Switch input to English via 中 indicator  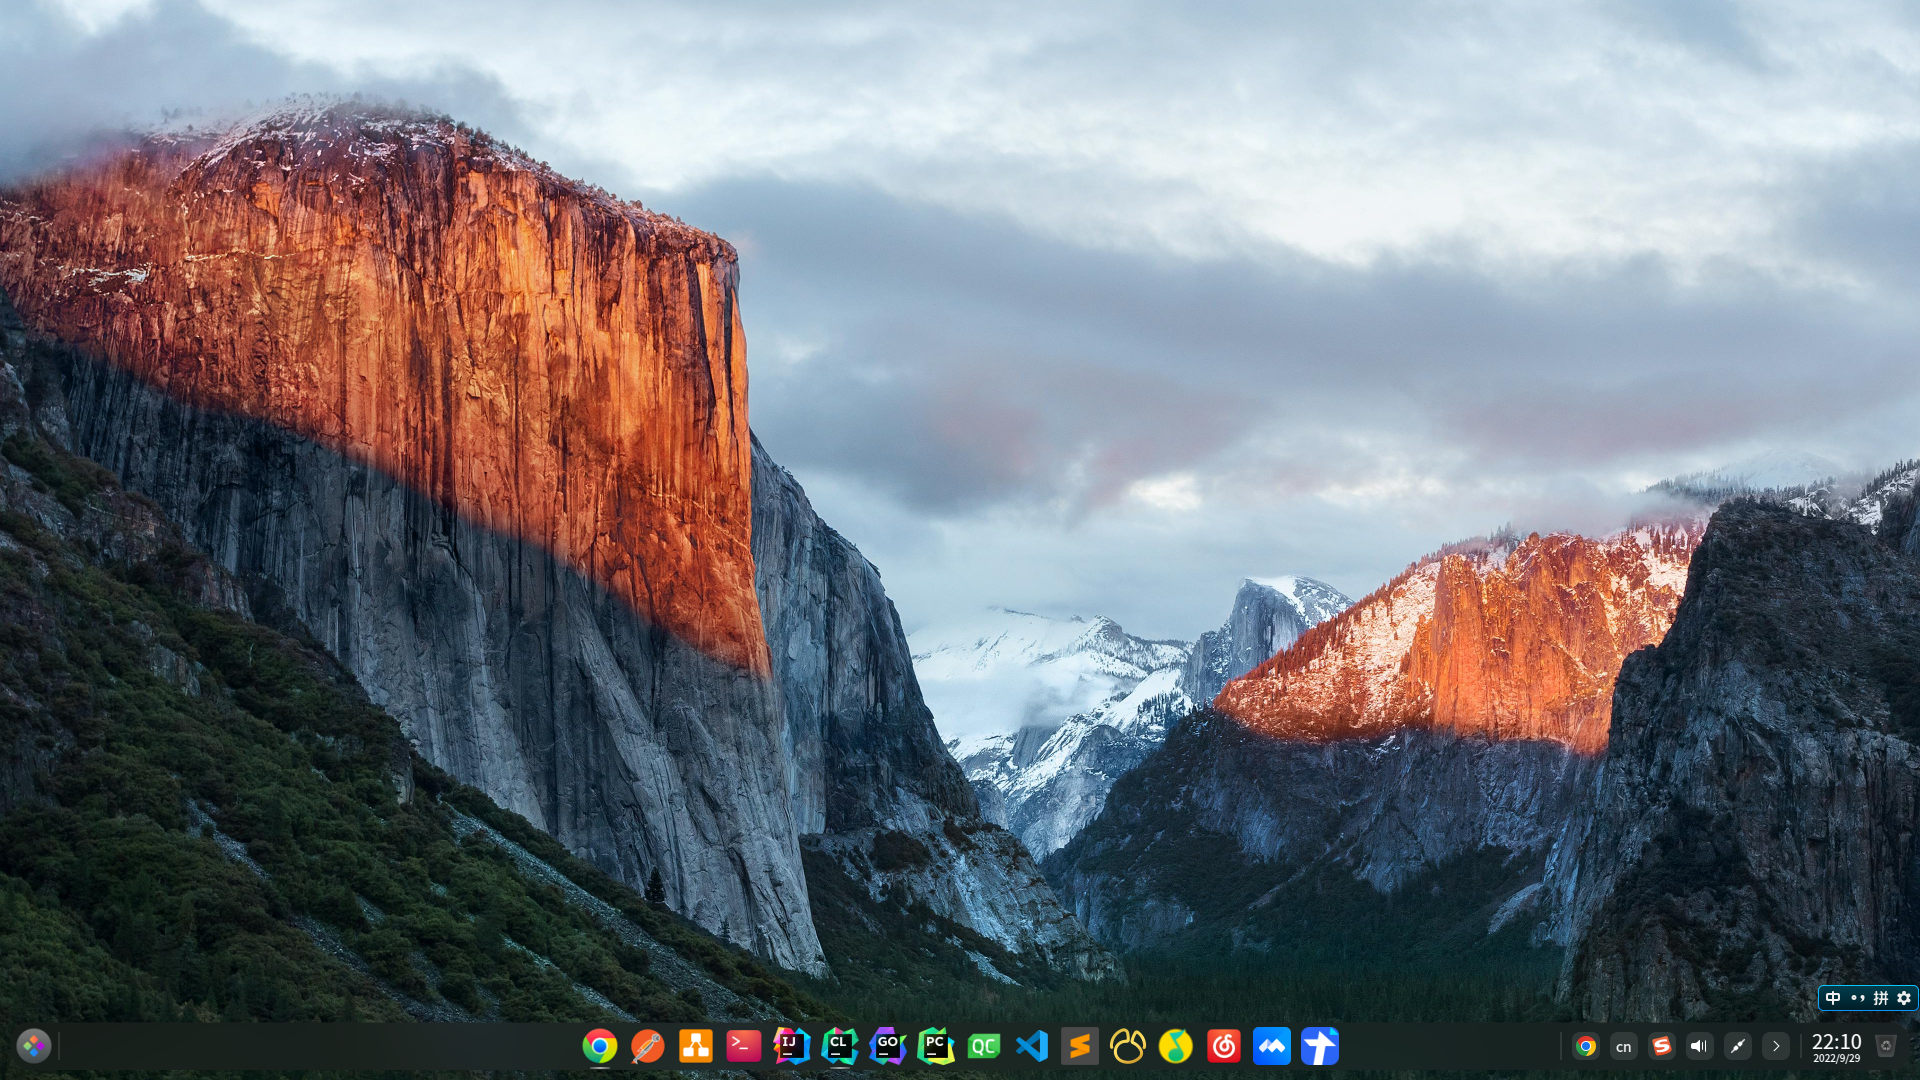pyautogui.click(x=1832, y=998)
